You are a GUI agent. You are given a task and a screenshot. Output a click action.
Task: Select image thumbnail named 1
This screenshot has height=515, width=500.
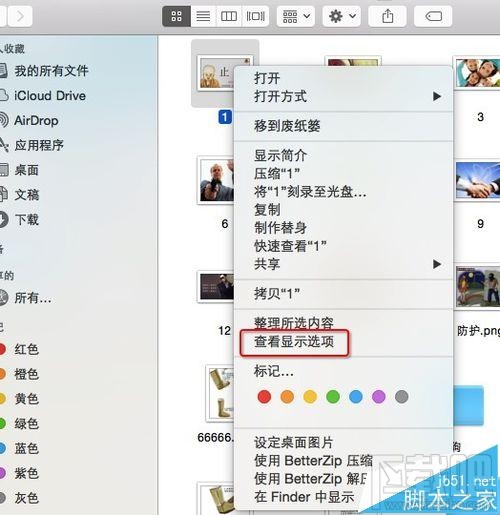(x=216, y=73)
